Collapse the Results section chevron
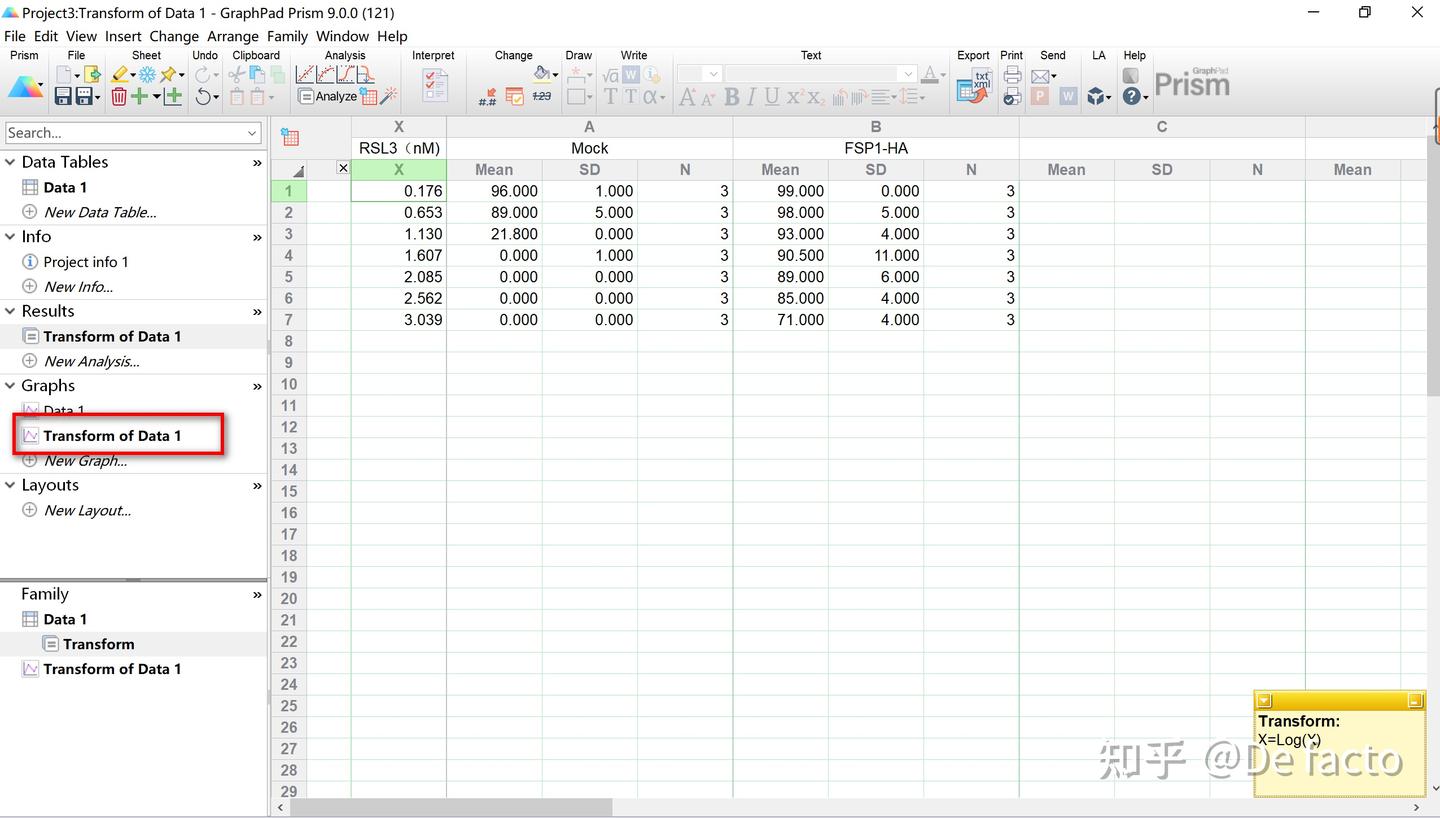1440x818 pixels. [x=10, y=311]
